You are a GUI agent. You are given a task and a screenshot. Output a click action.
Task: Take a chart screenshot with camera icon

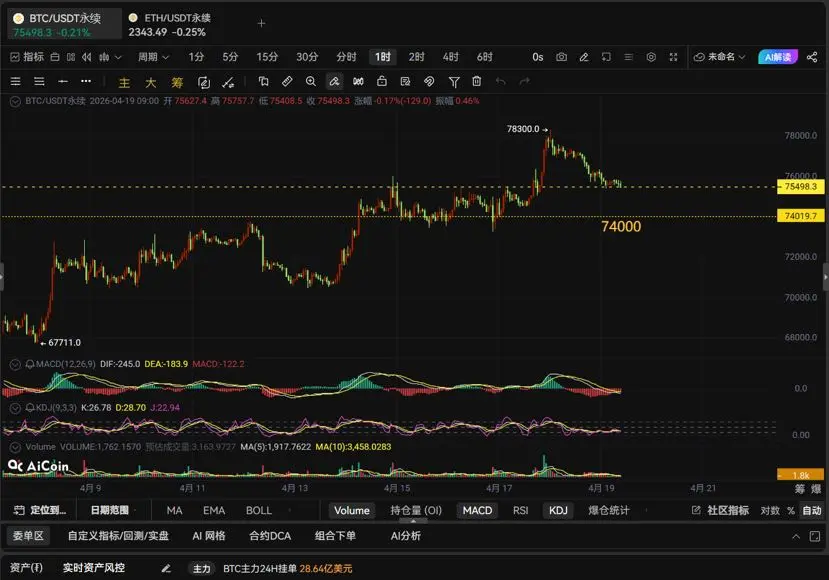tap(561, 57)
